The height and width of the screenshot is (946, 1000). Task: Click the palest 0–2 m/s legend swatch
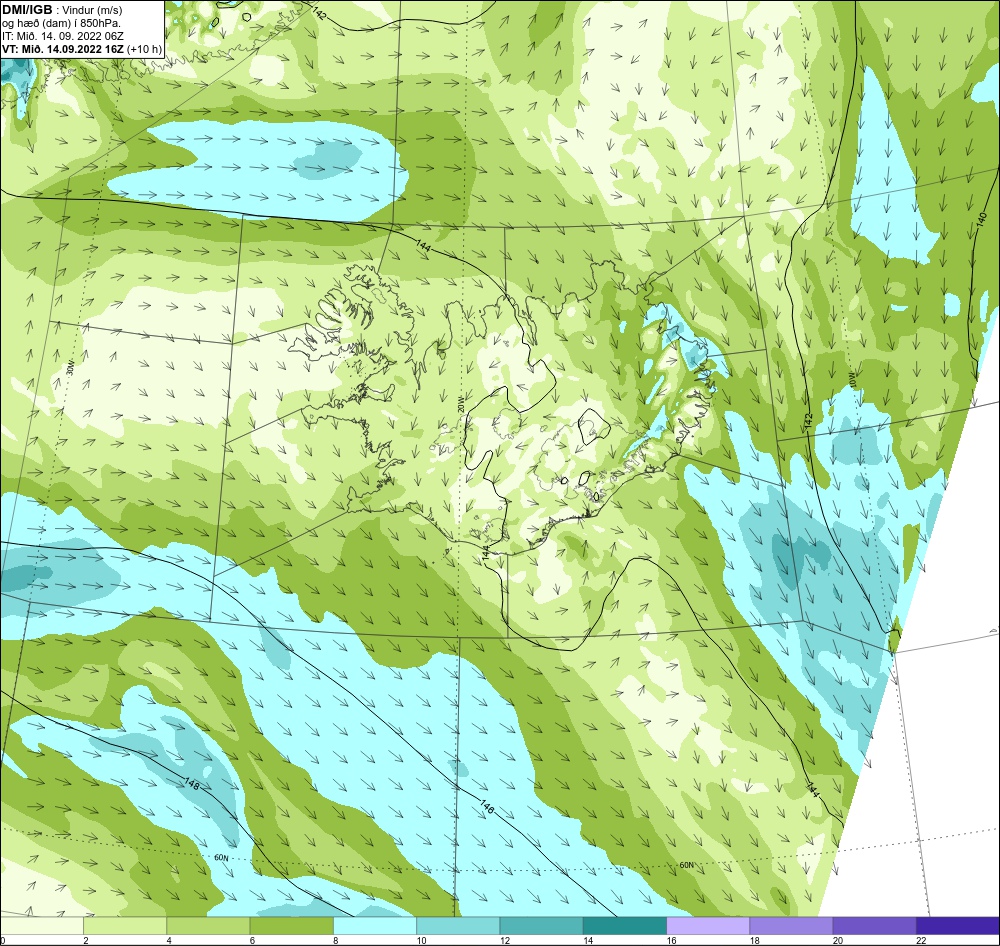coord(41,925)
